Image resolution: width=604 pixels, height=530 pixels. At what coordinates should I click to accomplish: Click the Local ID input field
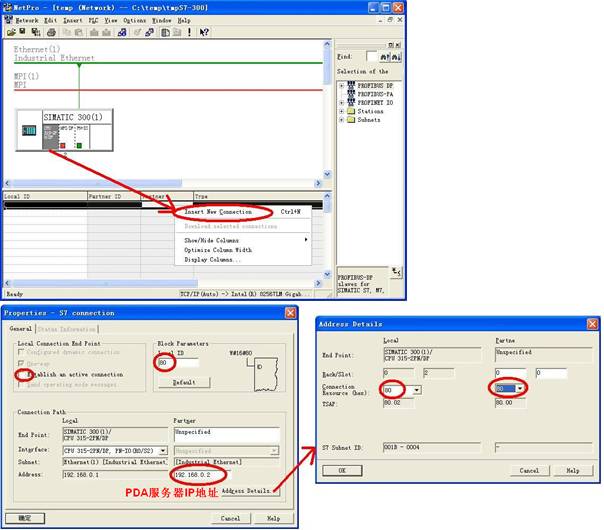click(x=178, y=363)
